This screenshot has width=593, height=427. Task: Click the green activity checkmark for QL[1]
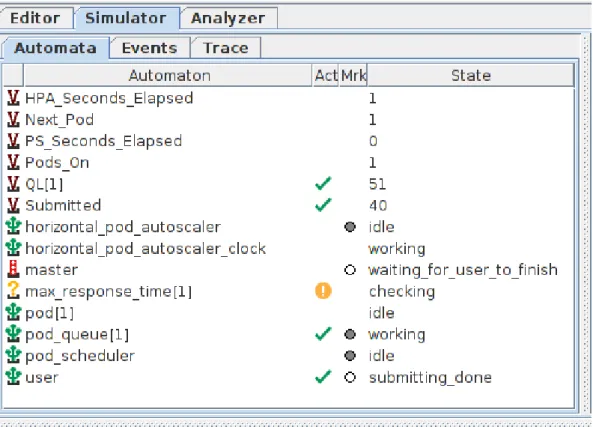(x=323, y=183)
